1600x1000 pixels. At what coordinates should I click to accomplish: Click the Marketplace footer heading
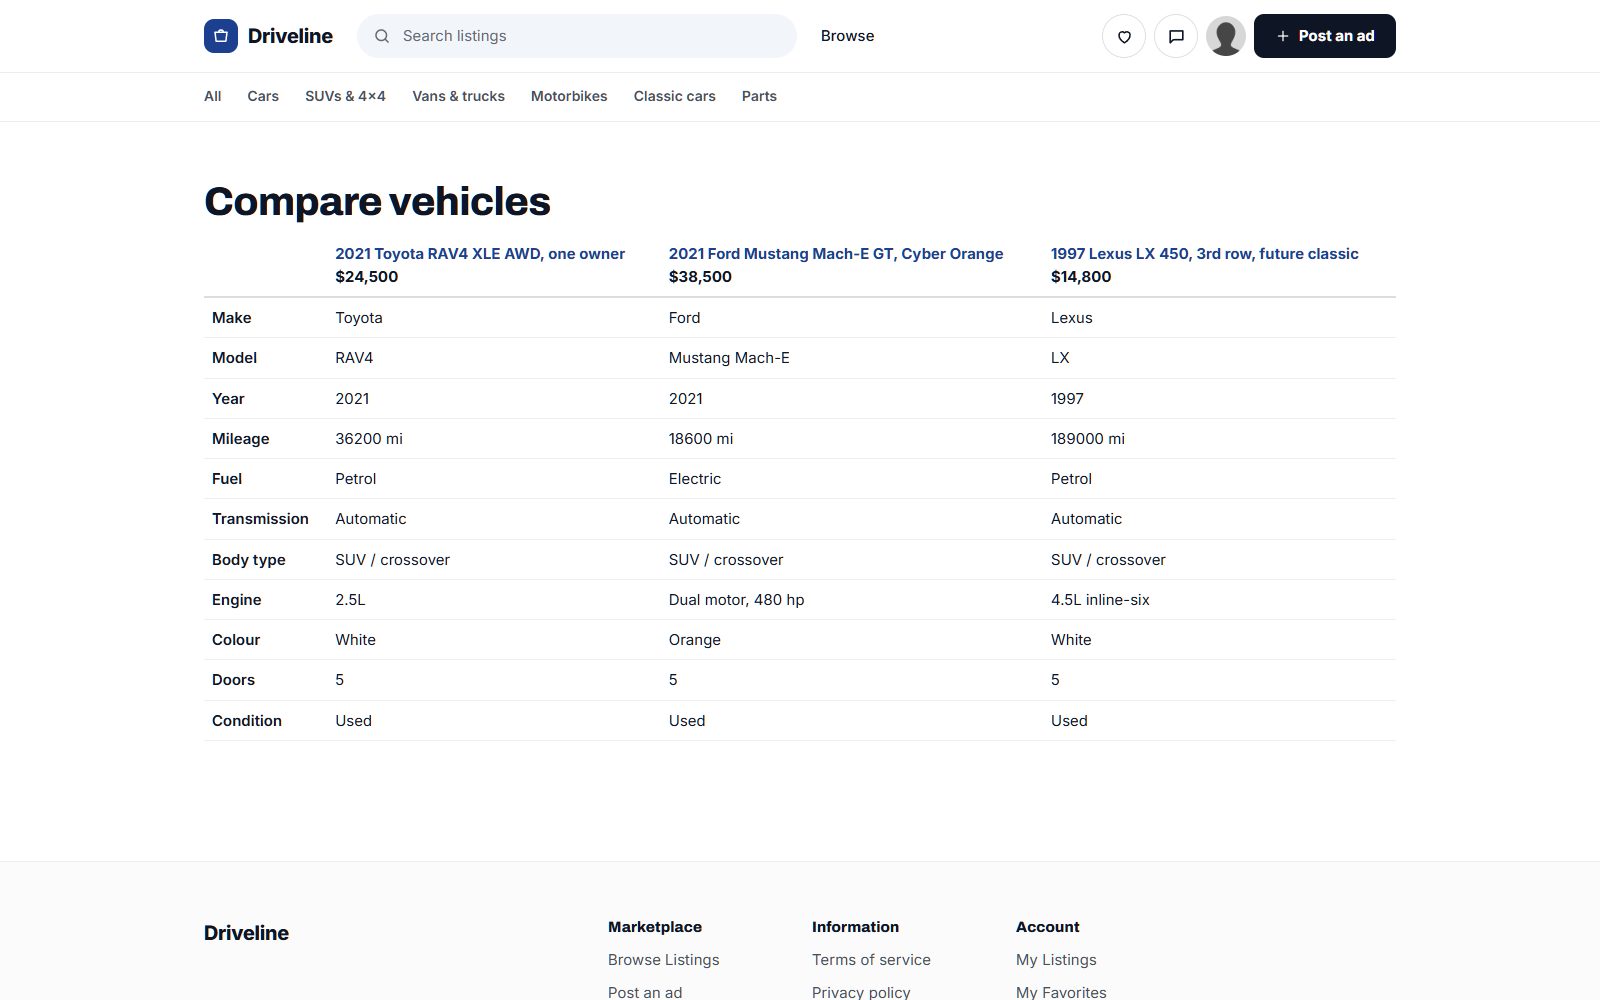click(655, 927)
